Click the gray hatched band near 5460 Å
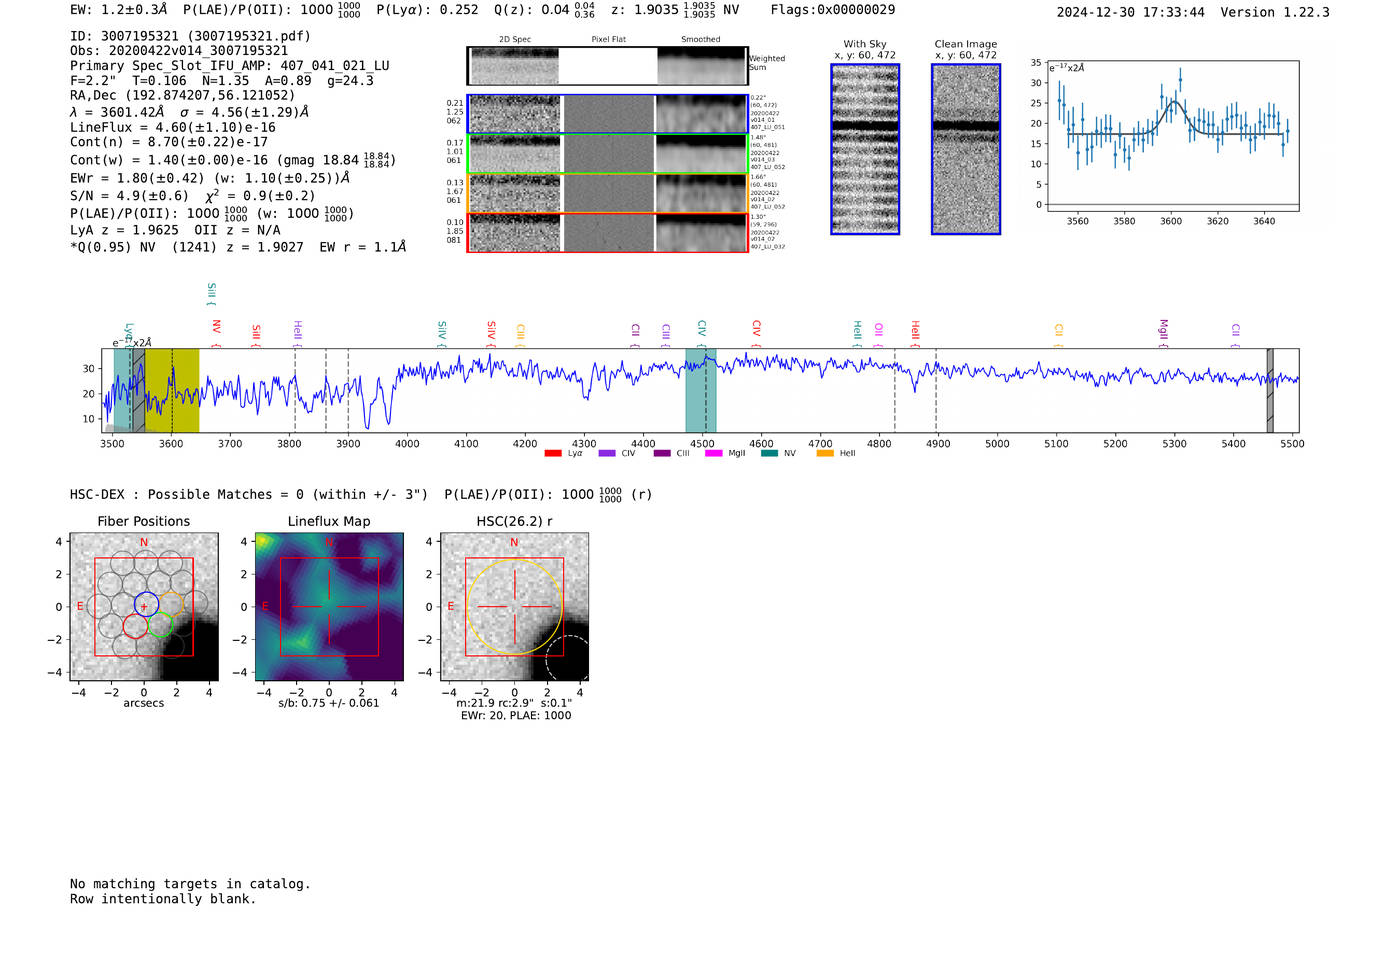The width and height of the screenshot is (1400, 953). [1270, 391]
